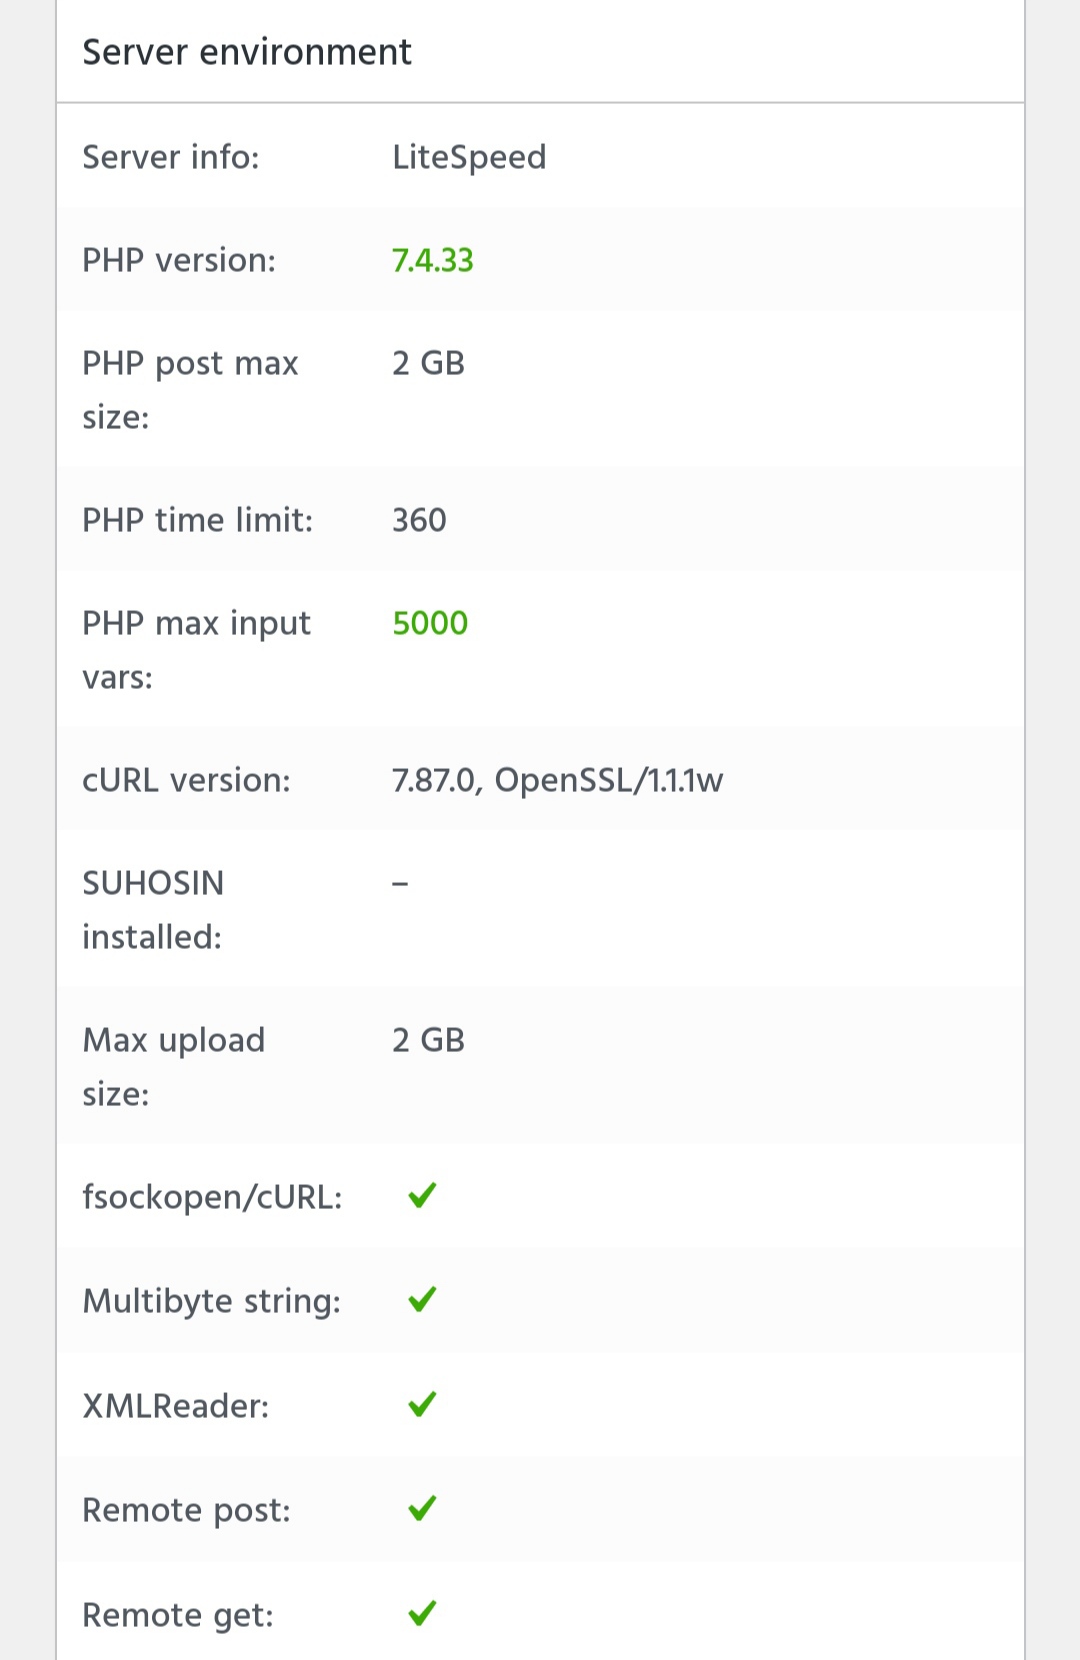Click the cURL version label

(x=186, y=780)
